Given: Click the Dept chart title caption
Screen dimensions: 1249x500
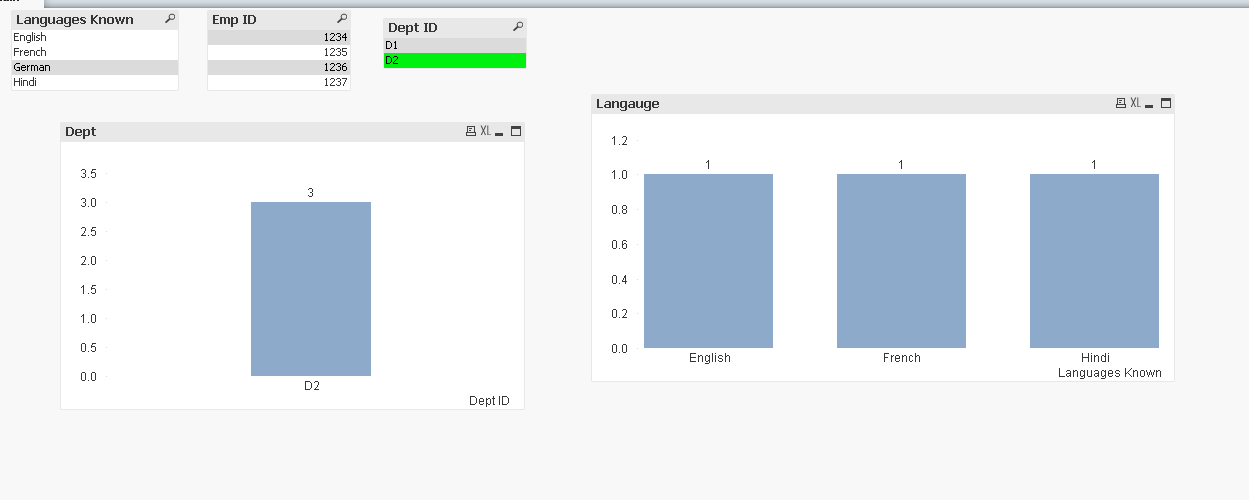Looking at the screenshot, I should pos(81,131).
